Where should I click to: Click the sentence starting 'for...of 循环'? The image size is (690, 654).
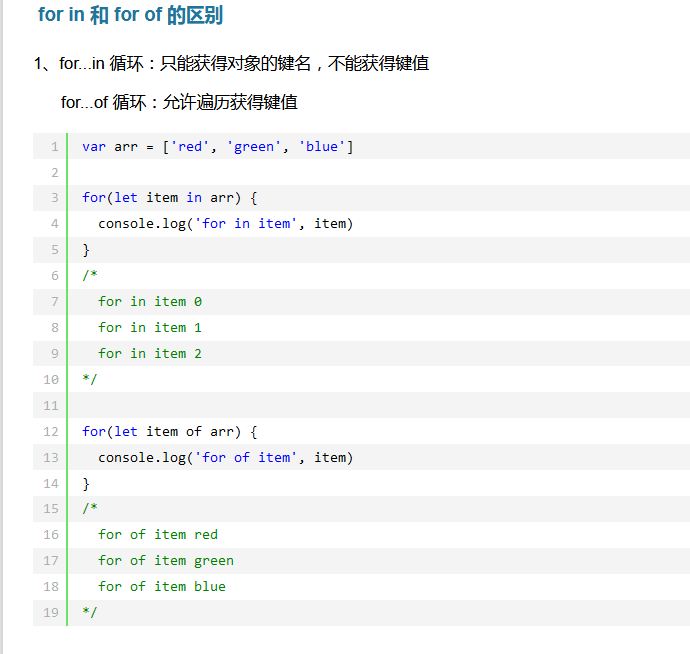click(179, 103)
